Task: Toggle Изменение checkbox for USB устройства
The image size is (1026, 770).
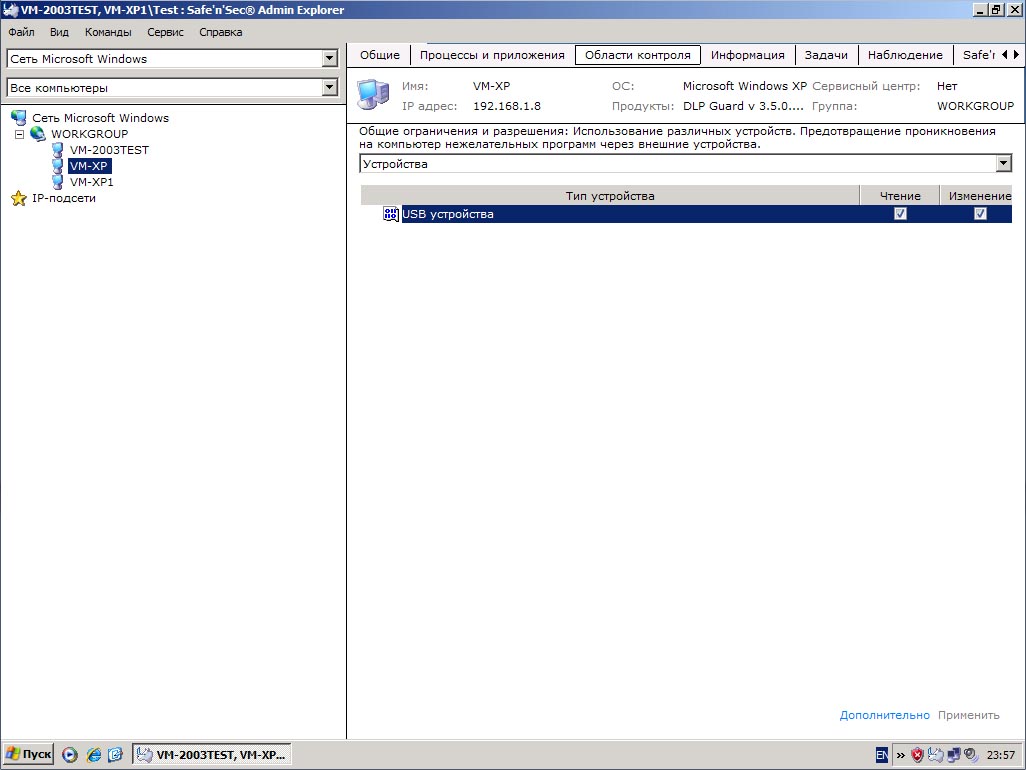Action: point(980,214)
